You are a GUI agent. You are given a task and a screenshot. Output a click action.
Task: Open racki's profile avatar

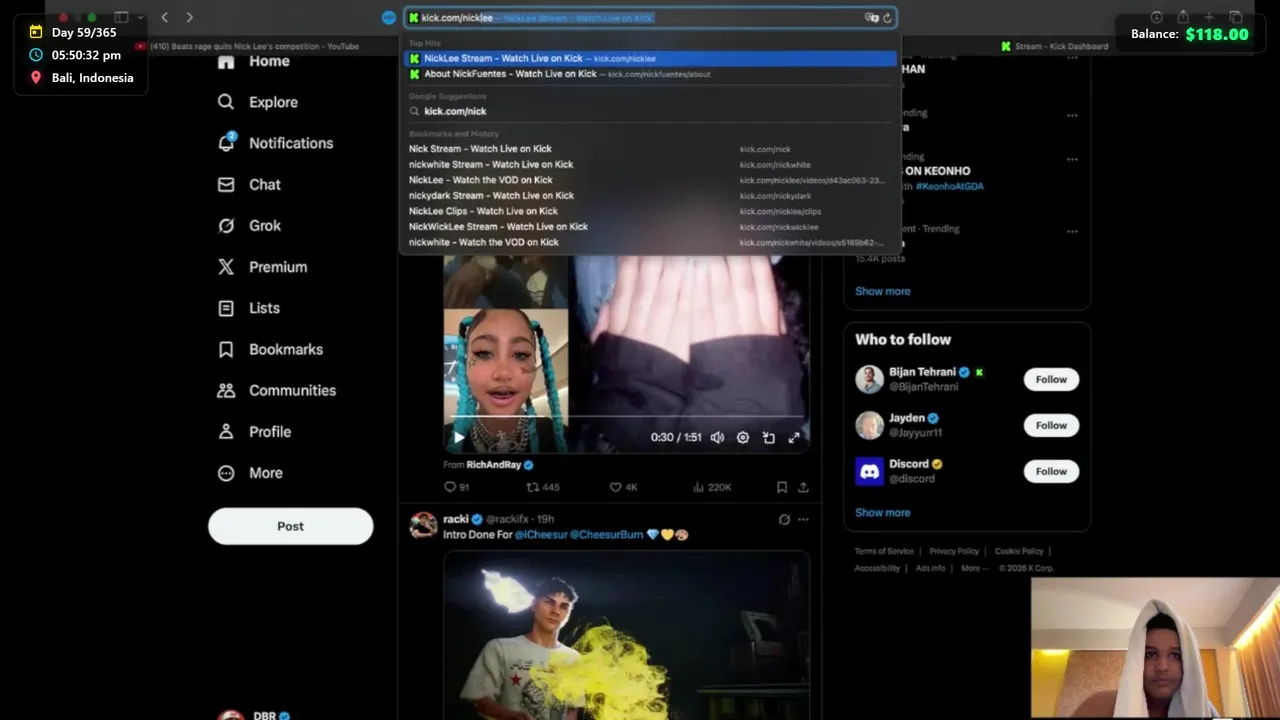click(x=423, y=525)
